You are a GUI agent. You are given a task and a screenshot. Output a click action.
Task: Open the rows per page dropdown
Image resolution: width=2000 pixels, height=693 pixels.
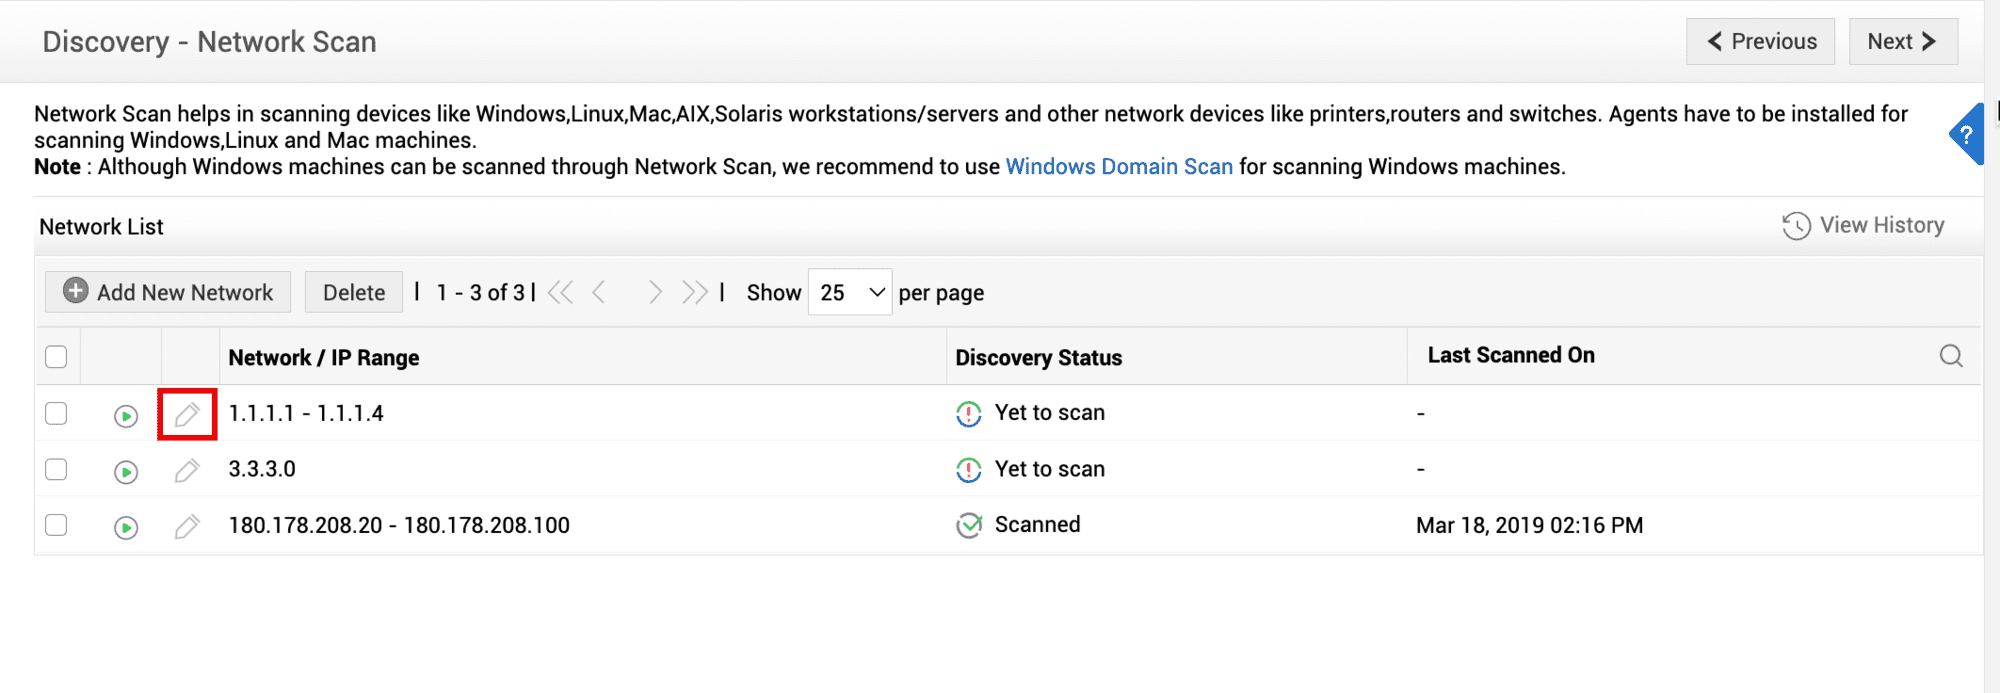[x=849, y=293]
